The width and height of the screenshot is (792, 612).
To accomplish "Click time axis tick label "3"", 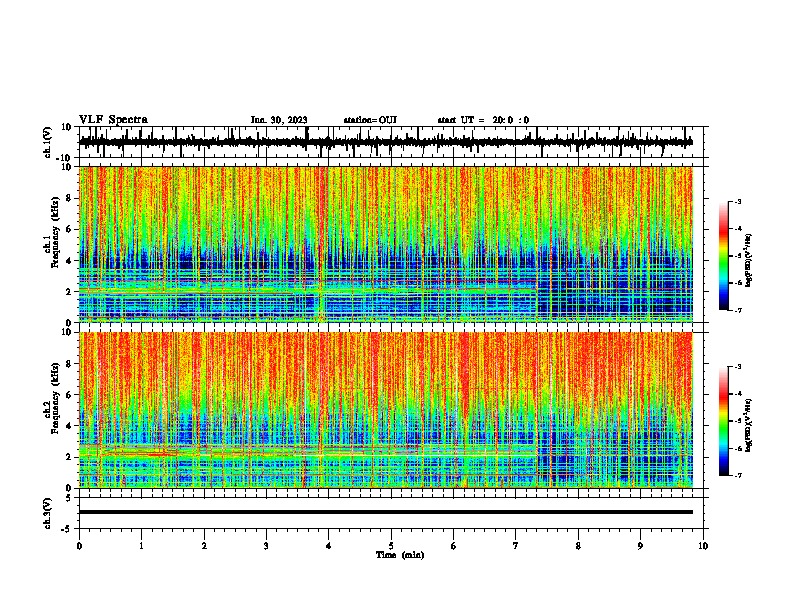I will (x=266, y=546).
